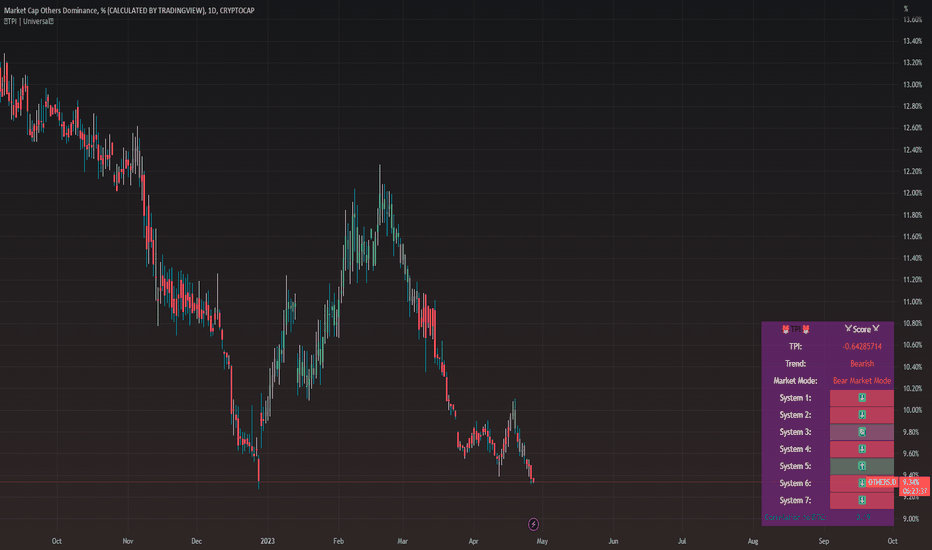This screenshot has width=932, height=550.
Task: Click the Nov time axis label
Action: [x=128, y=541]
